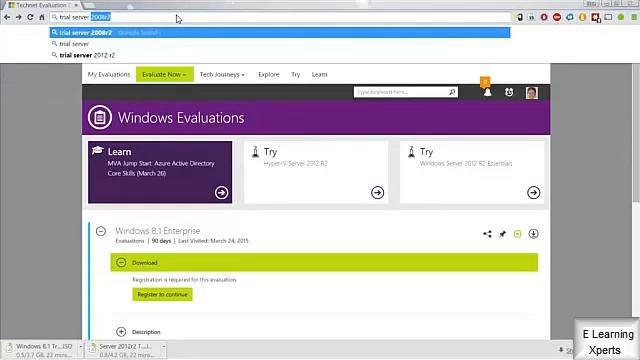Pin the Windows 8.1 Enterprise evaluation

(502, 234)
